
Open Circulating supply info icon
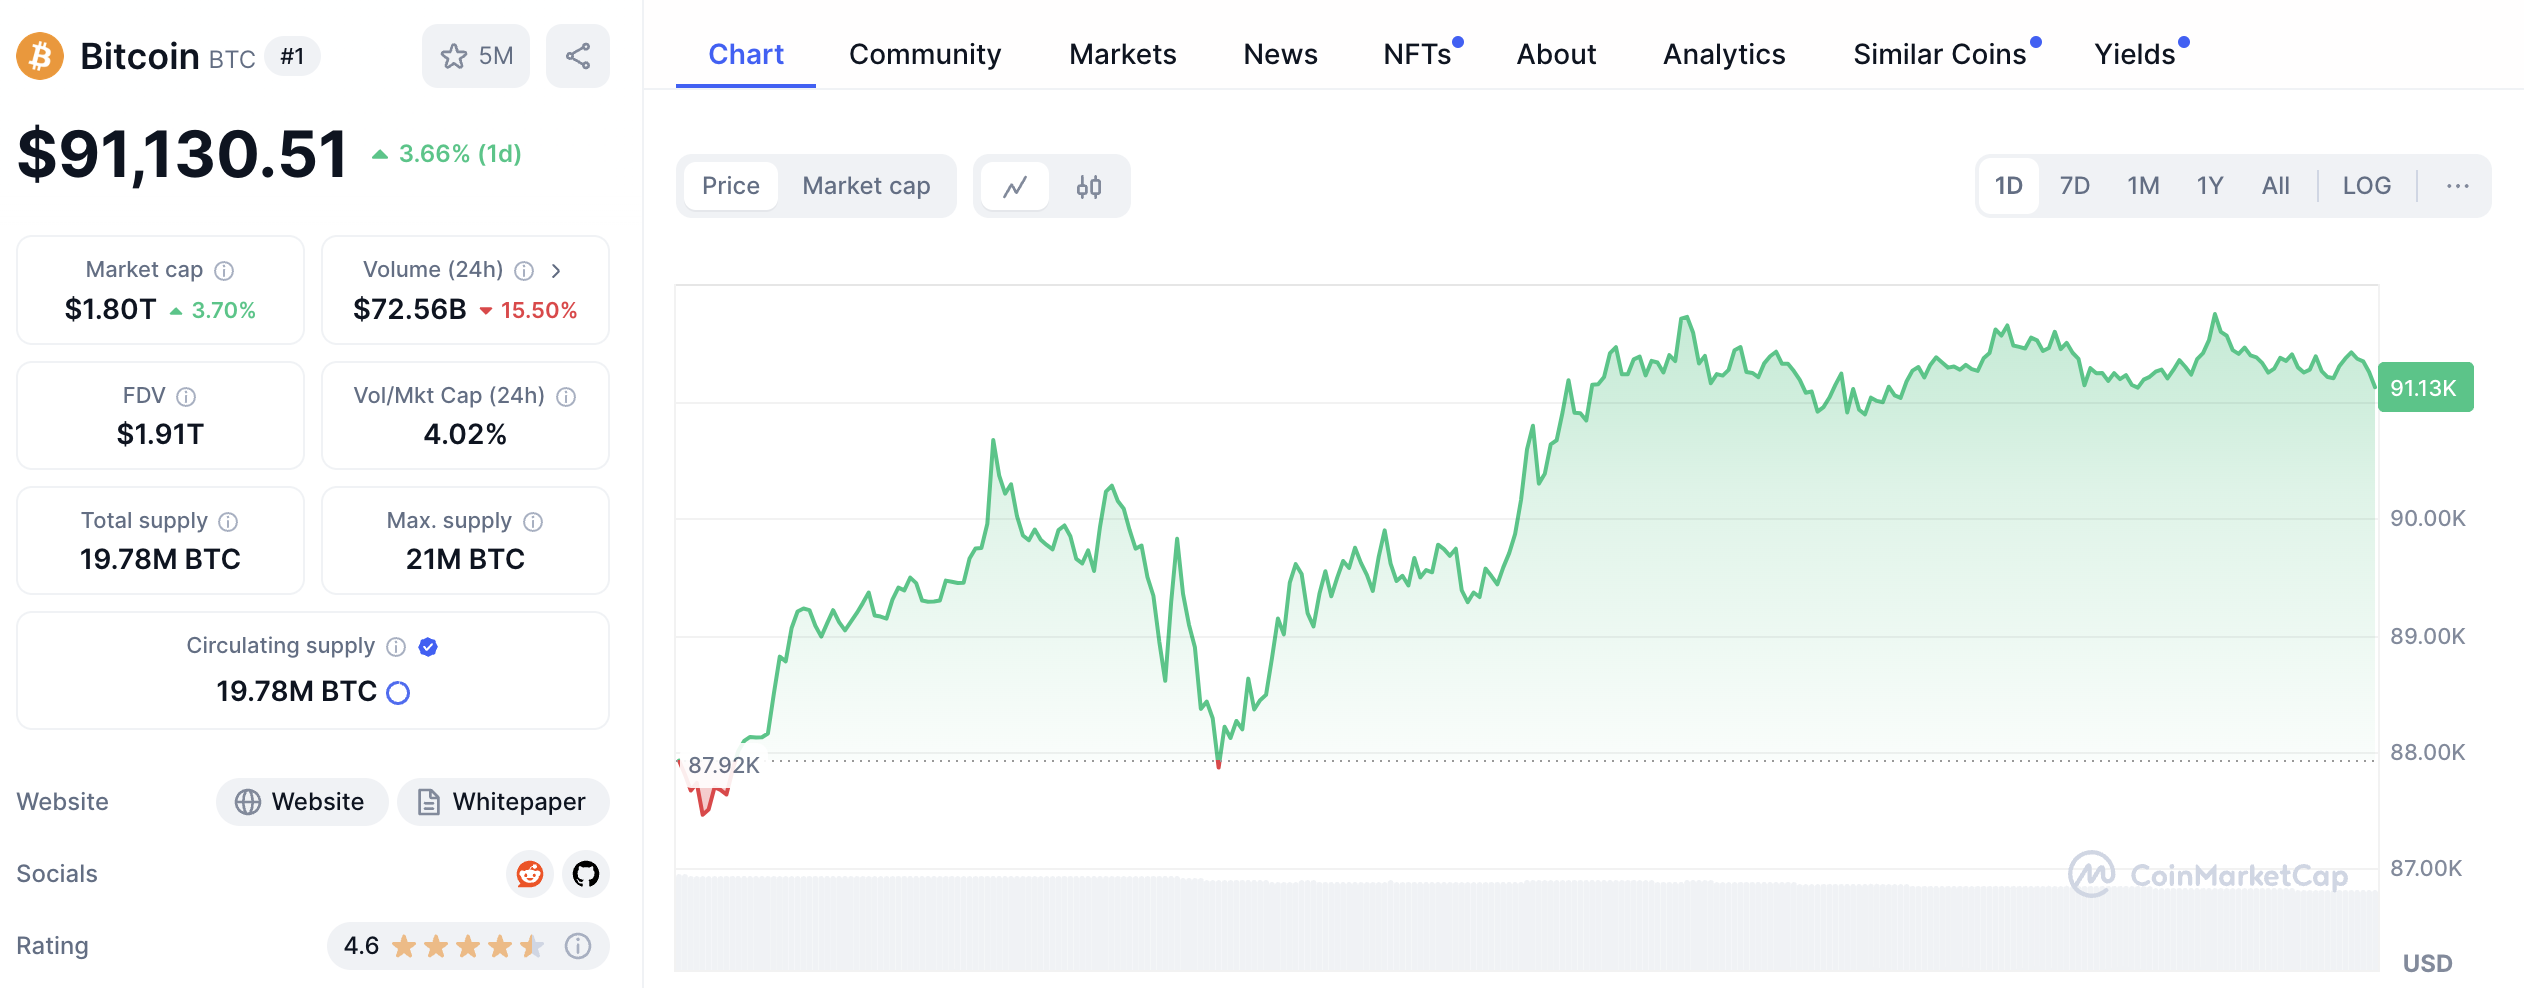tap(396, 647)
